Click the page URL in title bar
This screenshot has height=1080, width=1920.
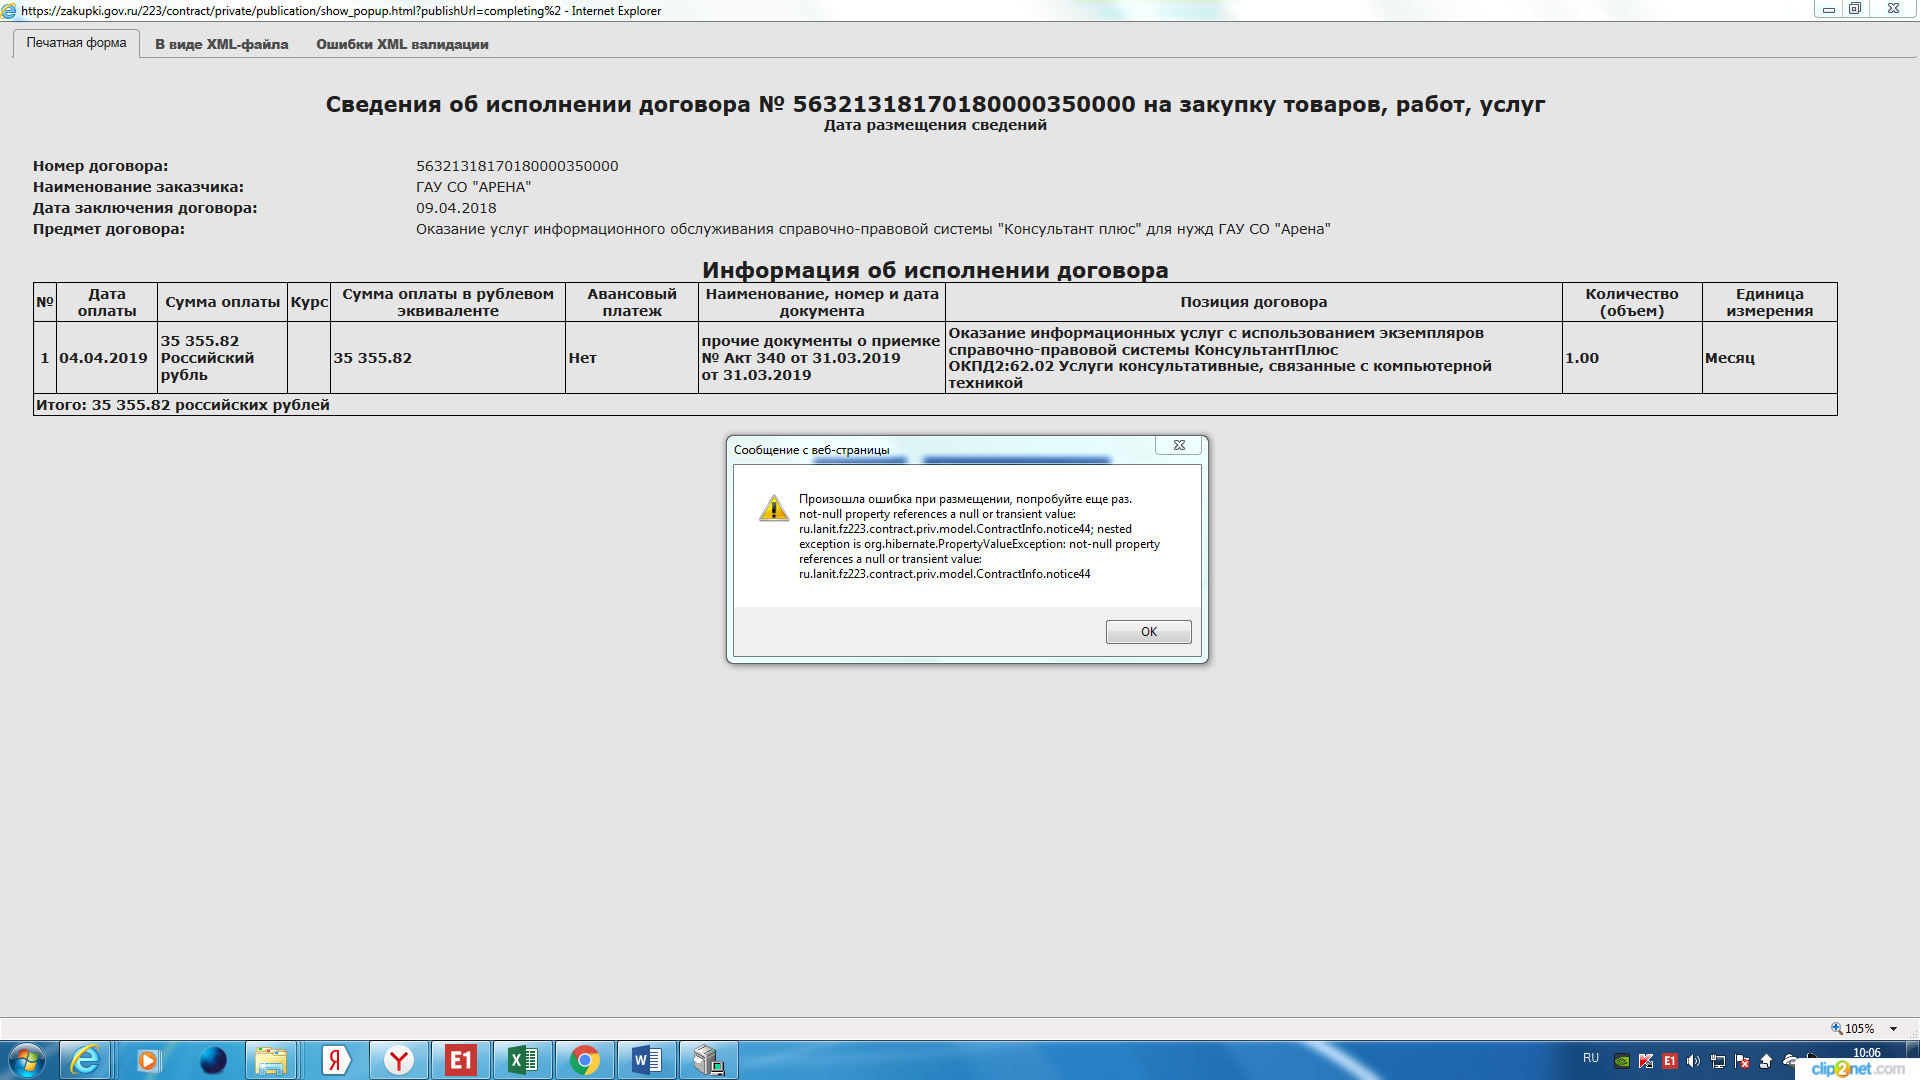coord(290,11)
